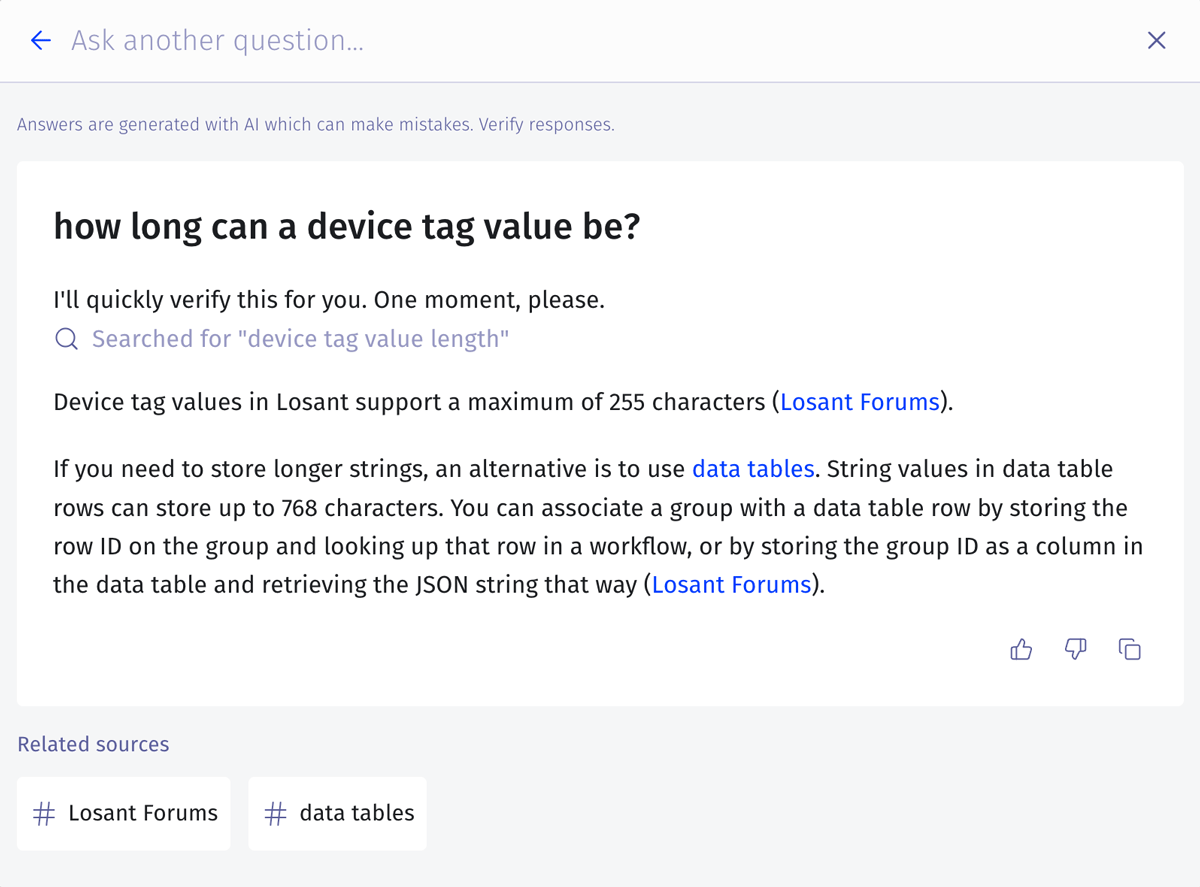Dismiss the panel with the X icon
This screenshot has width=1200, height=887.
(1156, 40)
